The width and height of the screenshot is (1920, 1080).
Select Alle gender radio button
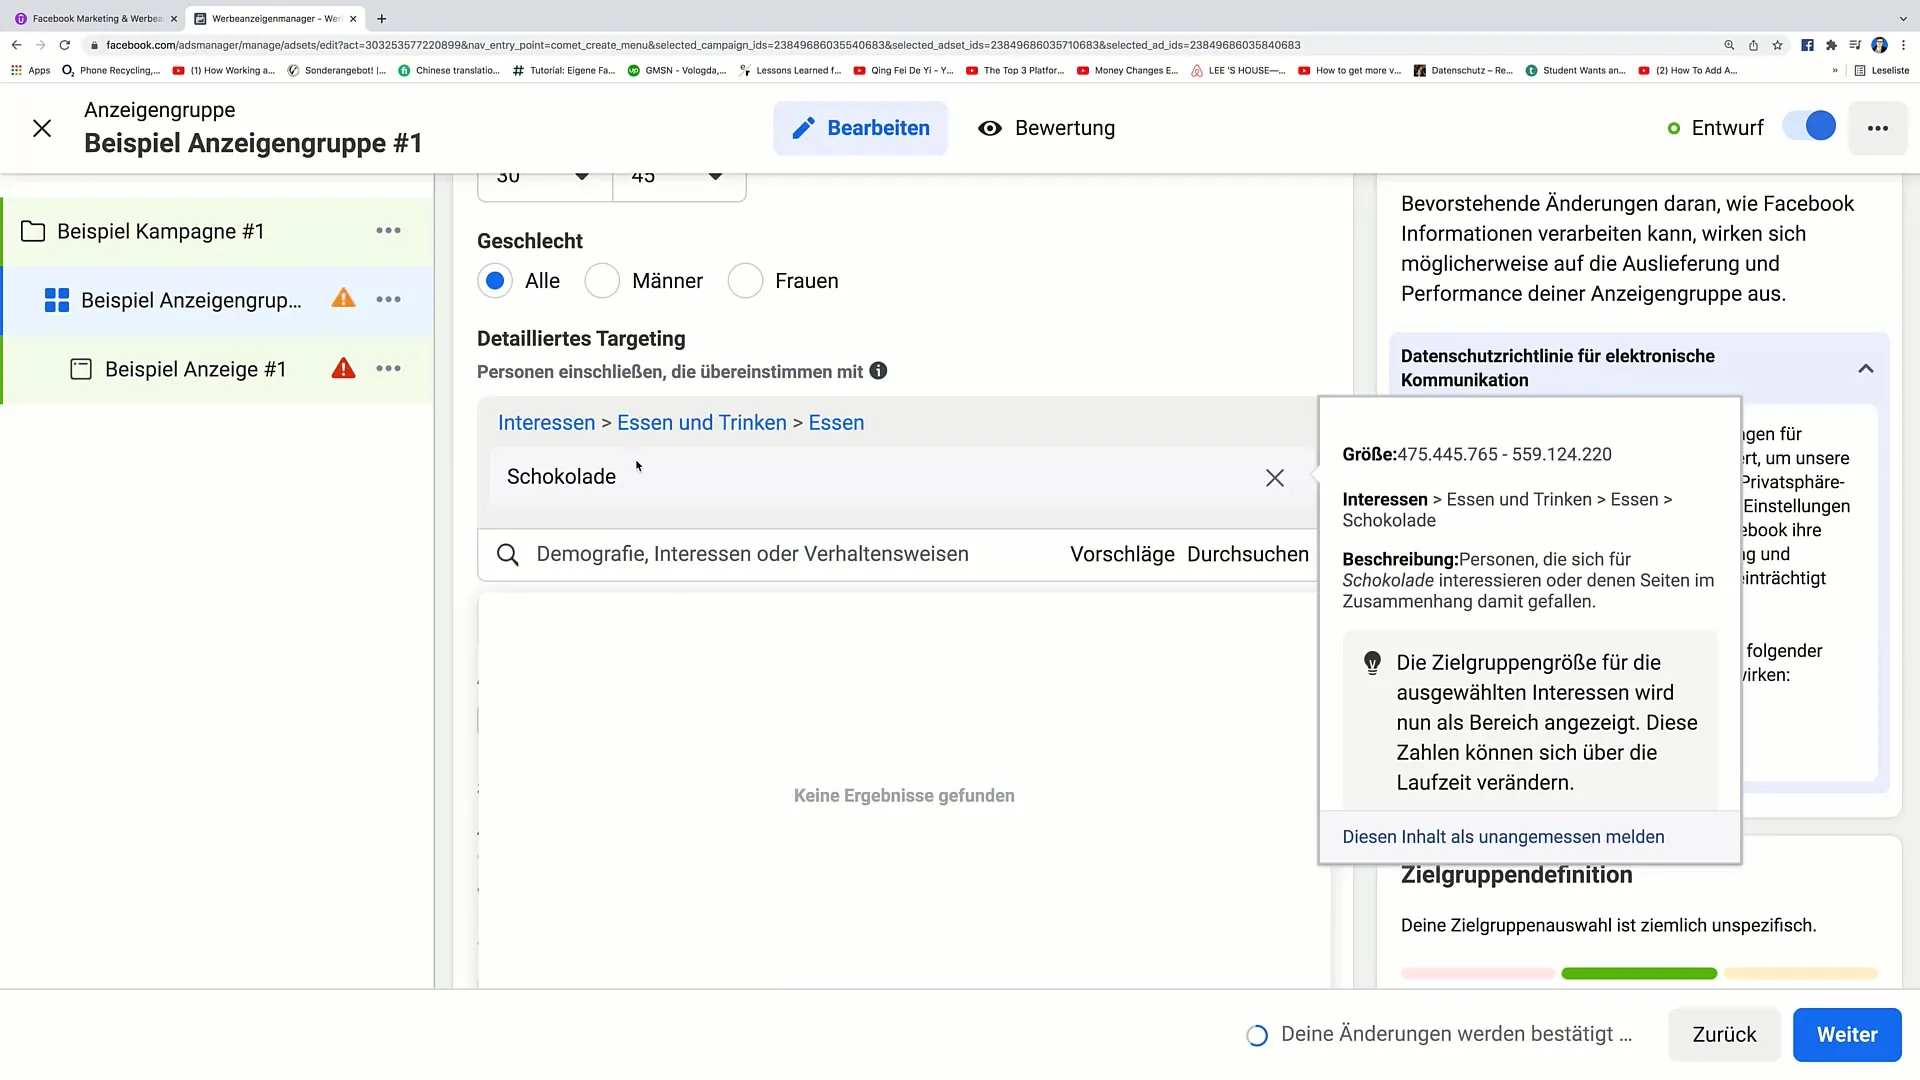click(495, 281)
